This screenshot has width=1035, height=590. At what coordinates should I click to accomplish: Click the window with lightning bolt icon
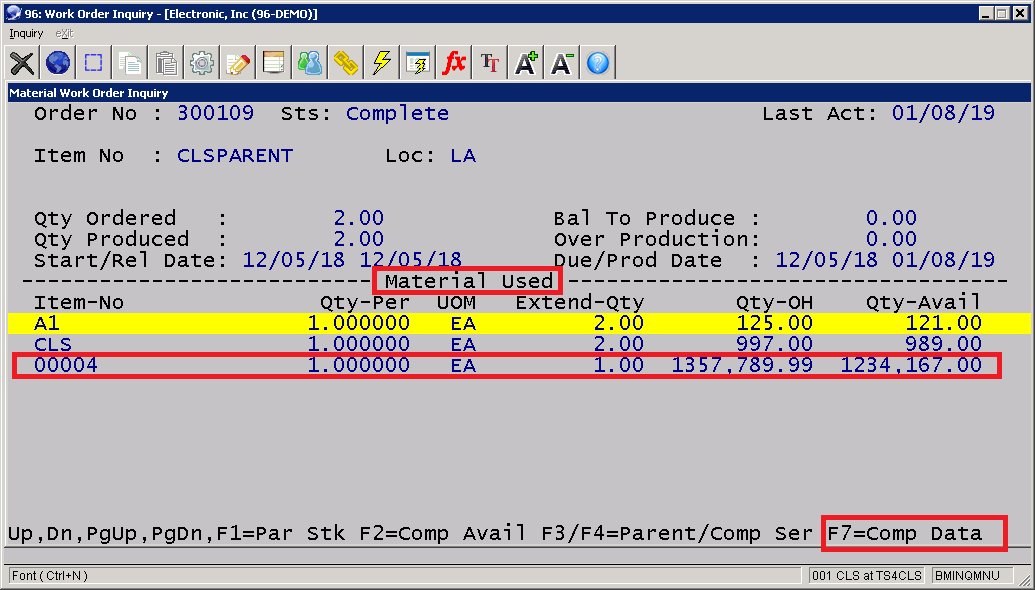click(418, 63)
